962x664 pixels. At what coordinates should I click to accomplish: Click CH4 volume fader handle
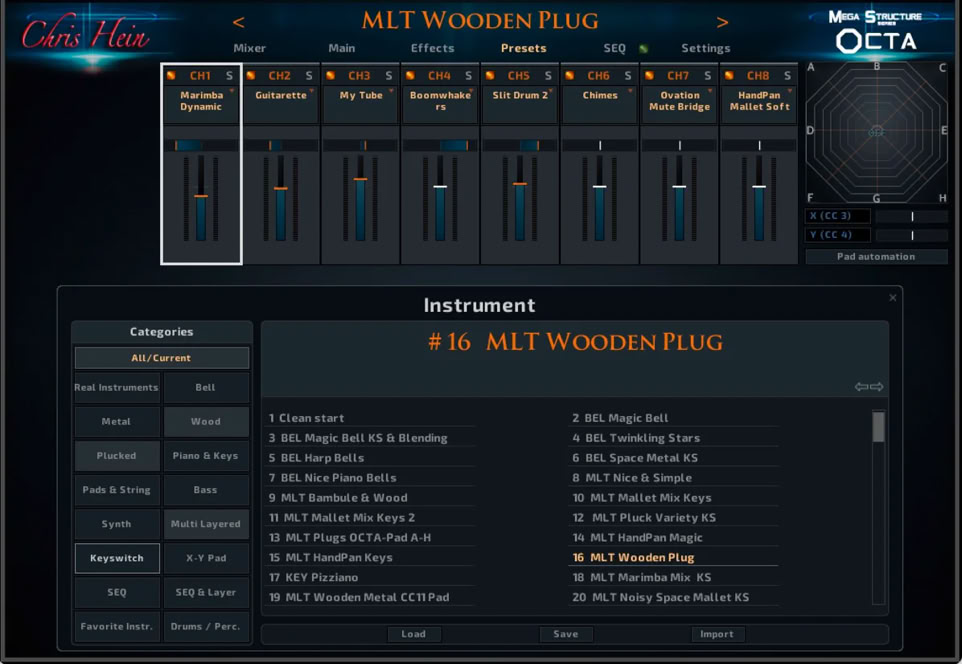(440, 186)
